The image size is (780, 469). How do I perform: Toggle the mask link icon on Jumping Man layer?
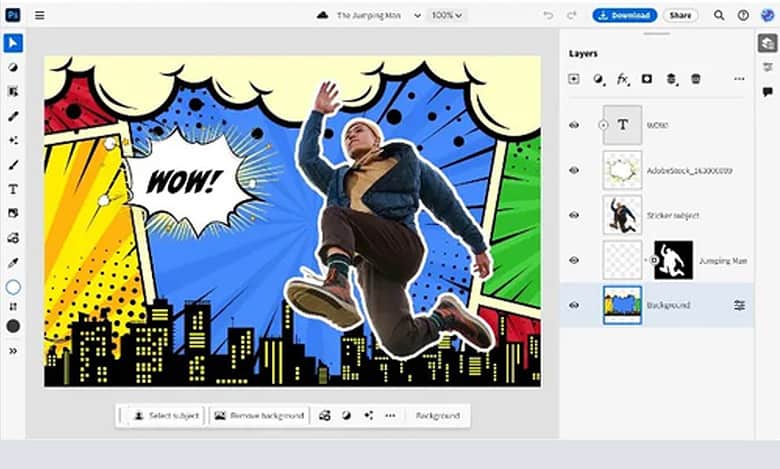[653, 260]
